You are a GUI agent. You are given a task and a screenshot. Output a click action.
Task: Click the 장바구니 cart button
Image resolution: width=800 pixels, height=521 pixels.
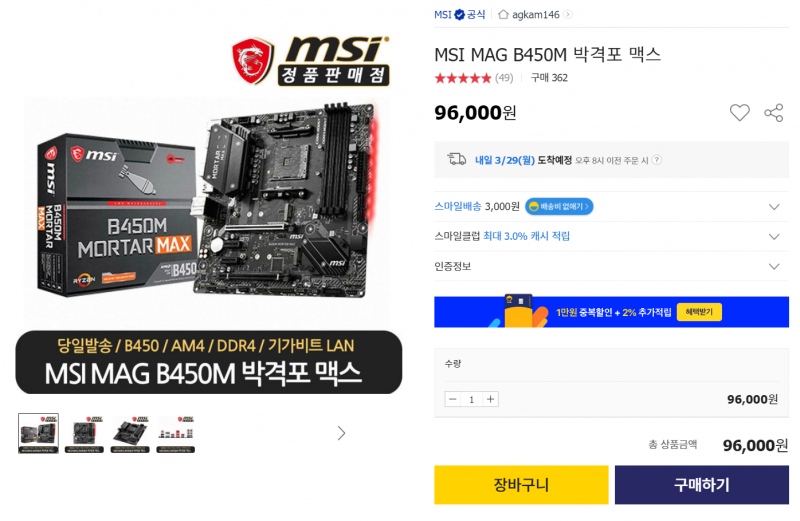521,484
